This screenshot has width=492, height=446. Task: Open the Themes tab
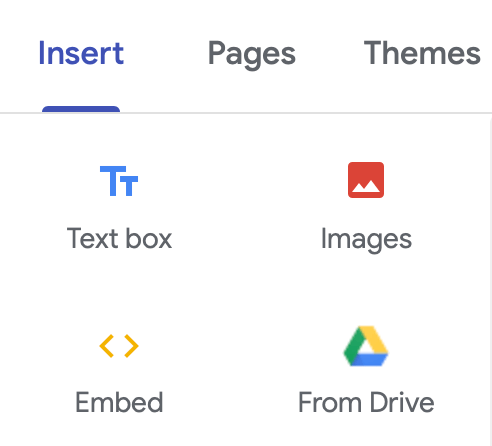click(422, 53)
